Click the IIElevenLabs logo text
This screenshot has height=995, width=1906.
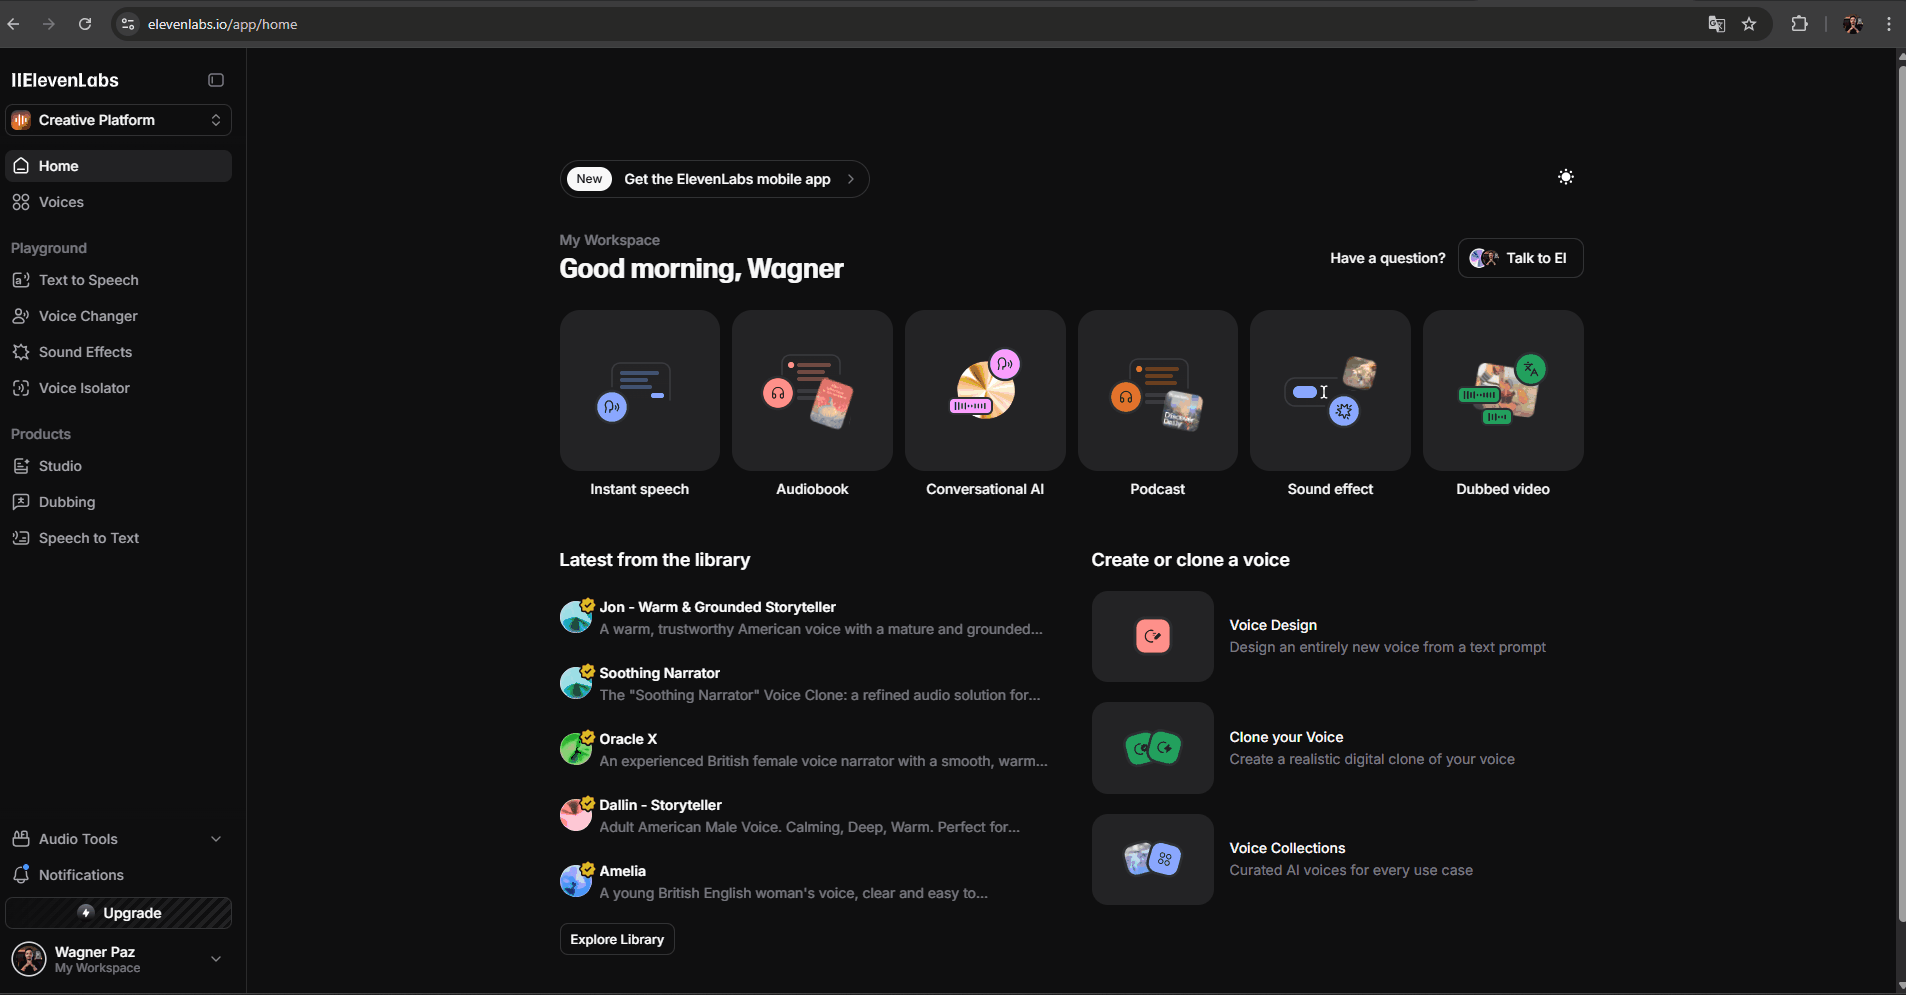coord(65,80)
